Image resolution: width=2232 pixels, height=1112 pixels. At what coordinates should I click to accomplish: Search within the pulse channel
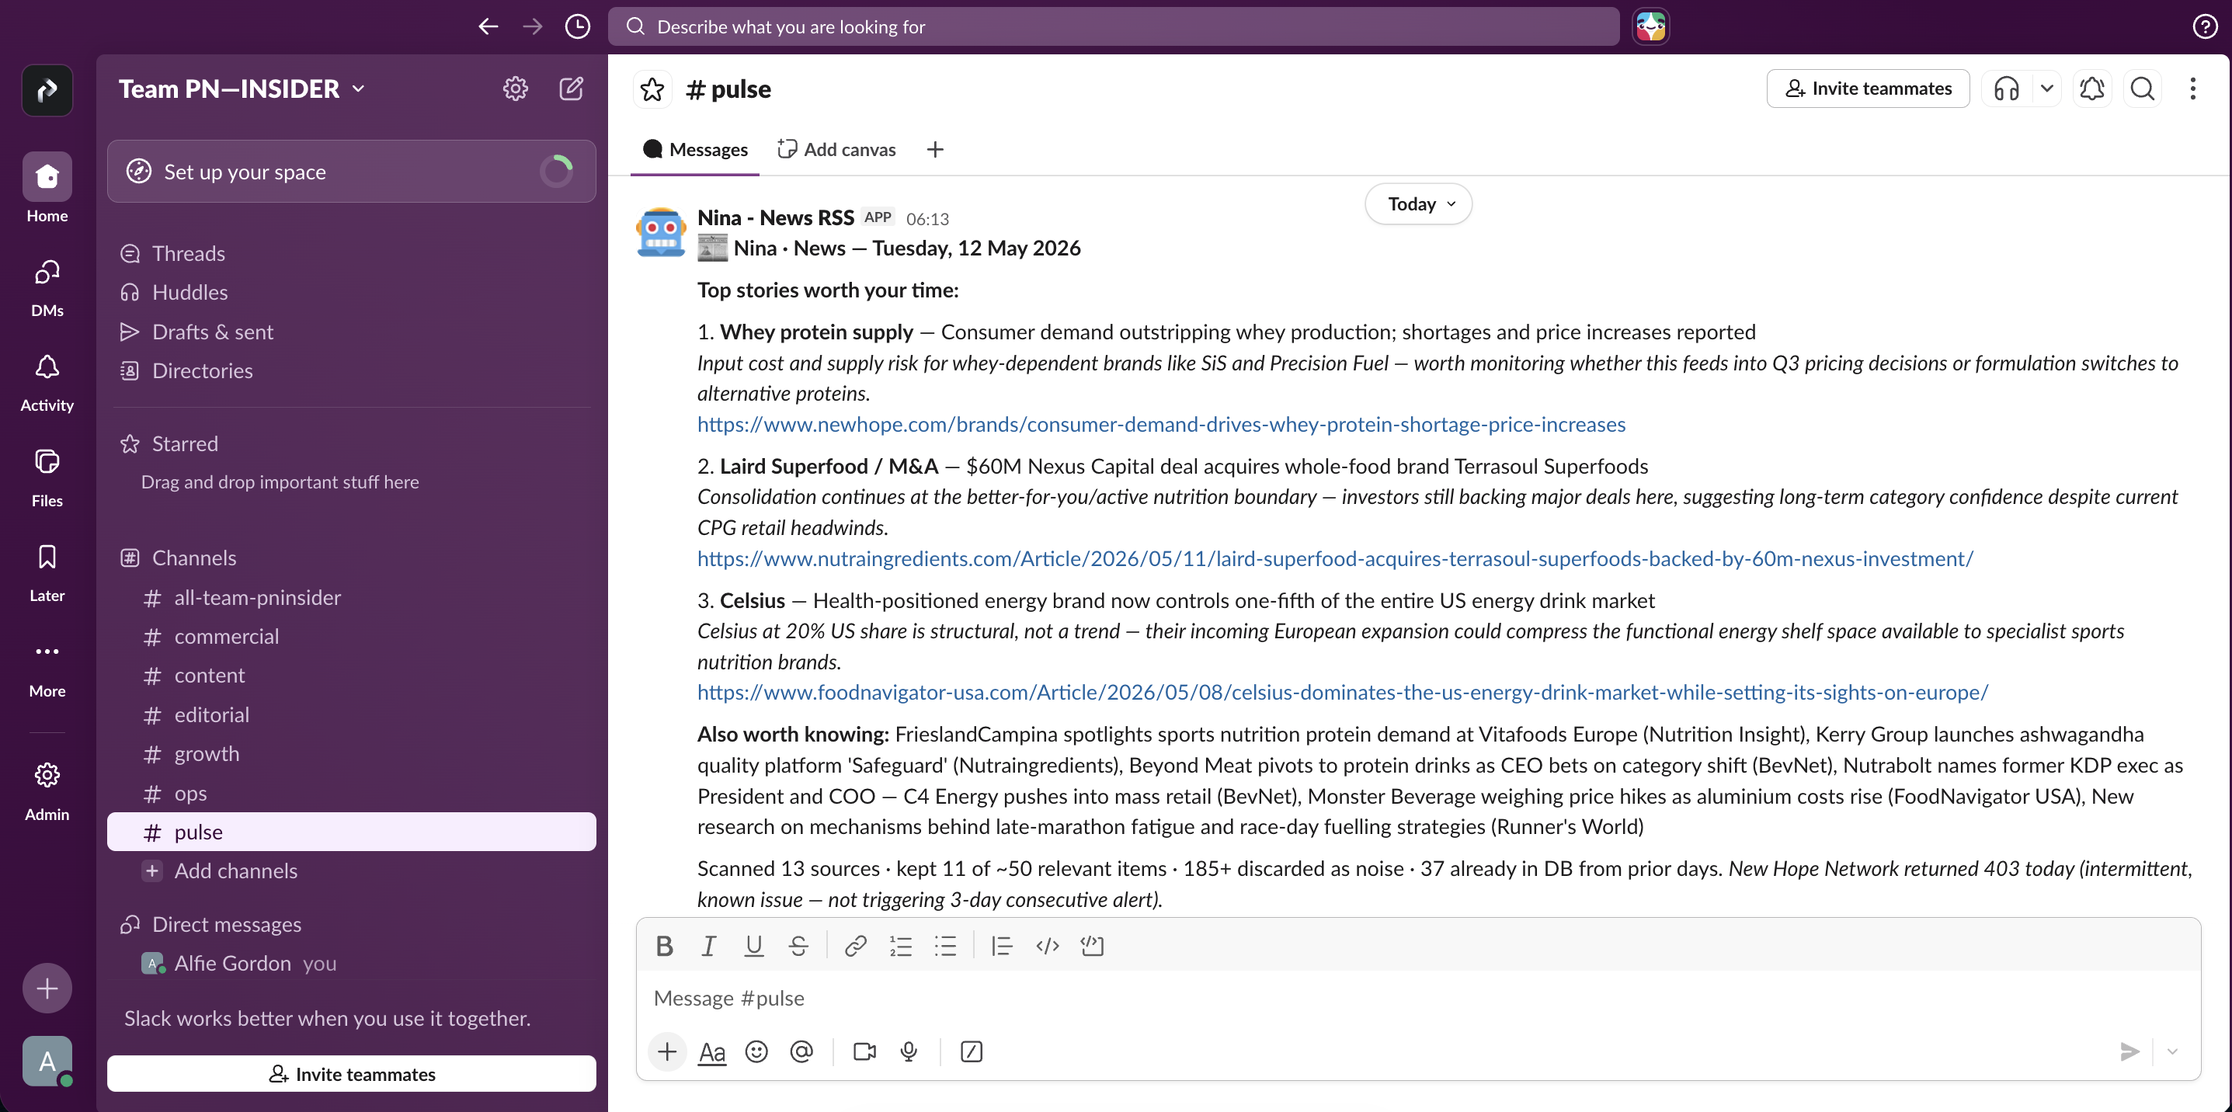(2142, 88)
